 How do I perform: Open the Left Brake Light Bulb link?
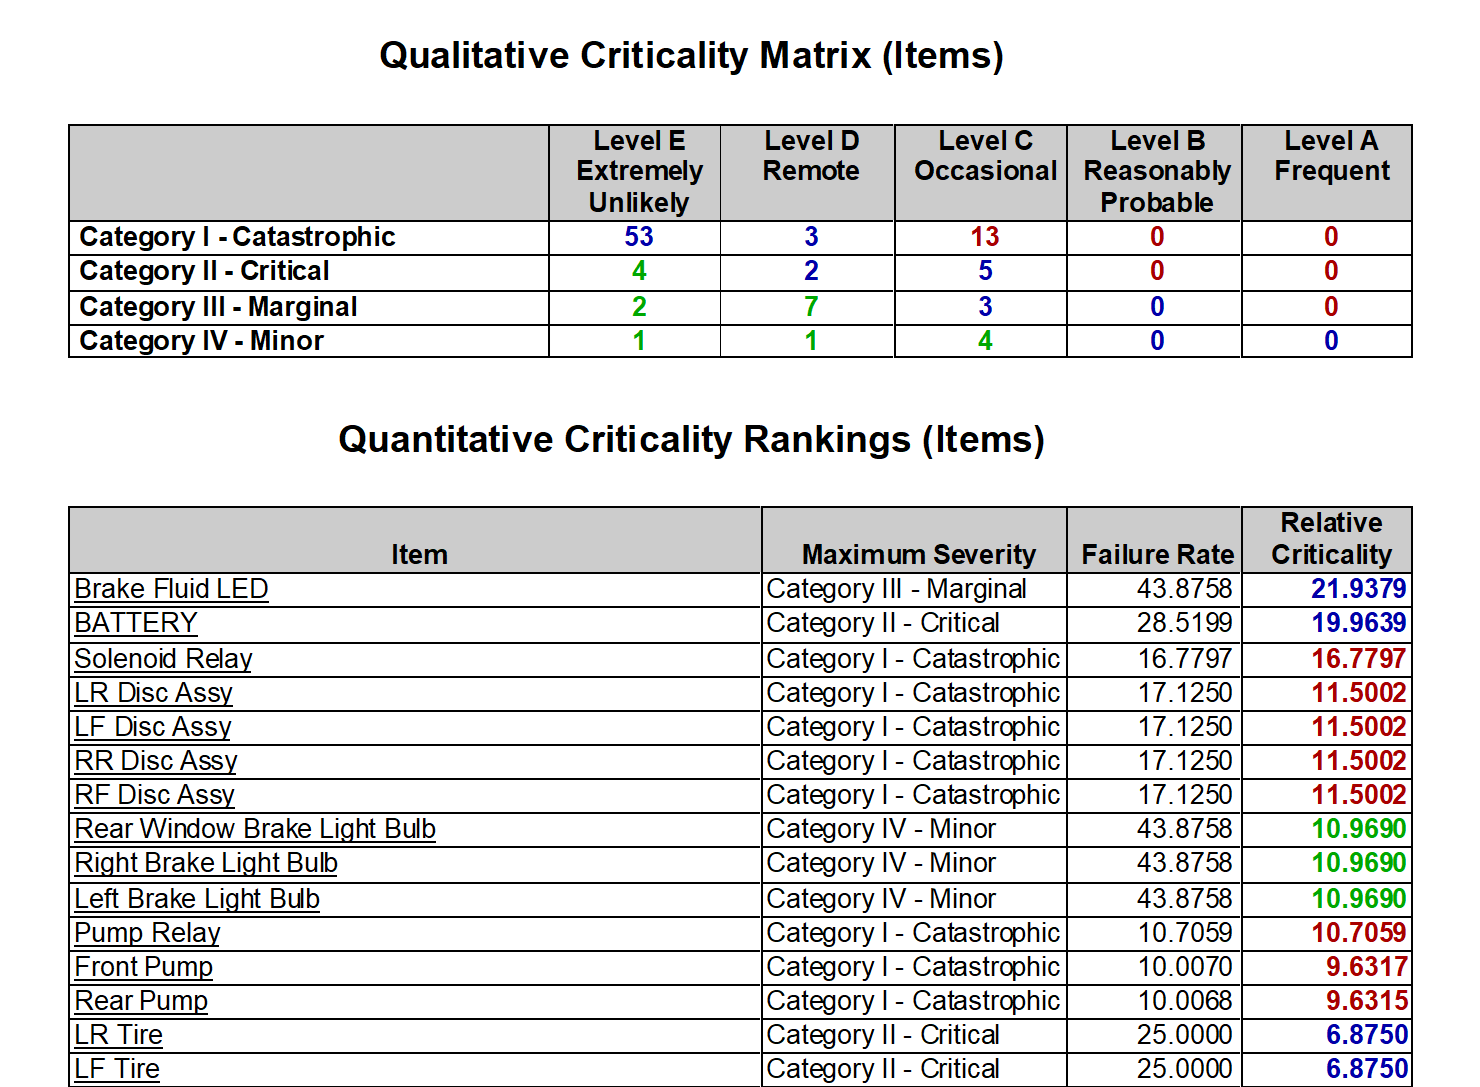197,899
